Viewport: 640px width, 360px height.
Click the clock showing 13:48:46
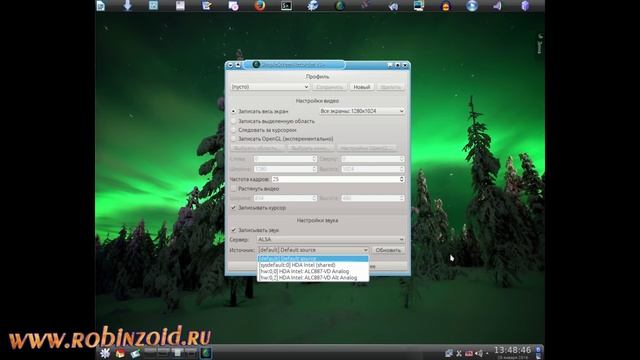click(x=512, y=350)
